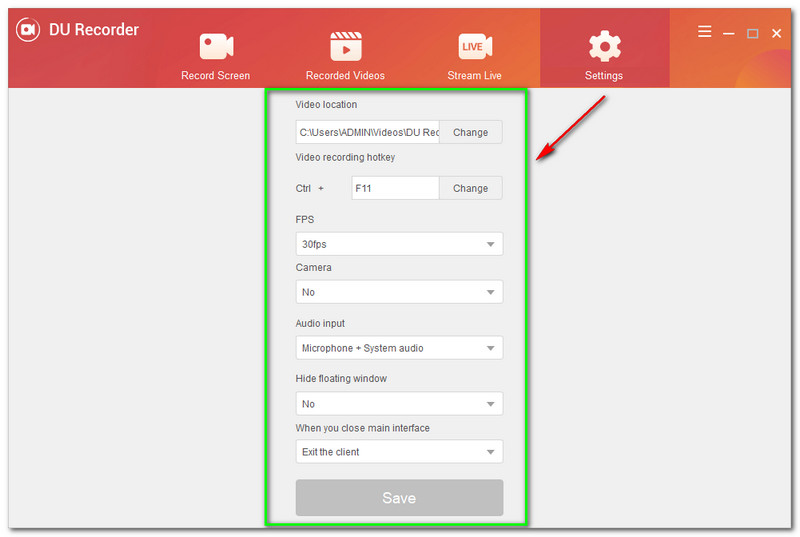Click the video location path field
This screenshot has height=537, width=800.
368,132
